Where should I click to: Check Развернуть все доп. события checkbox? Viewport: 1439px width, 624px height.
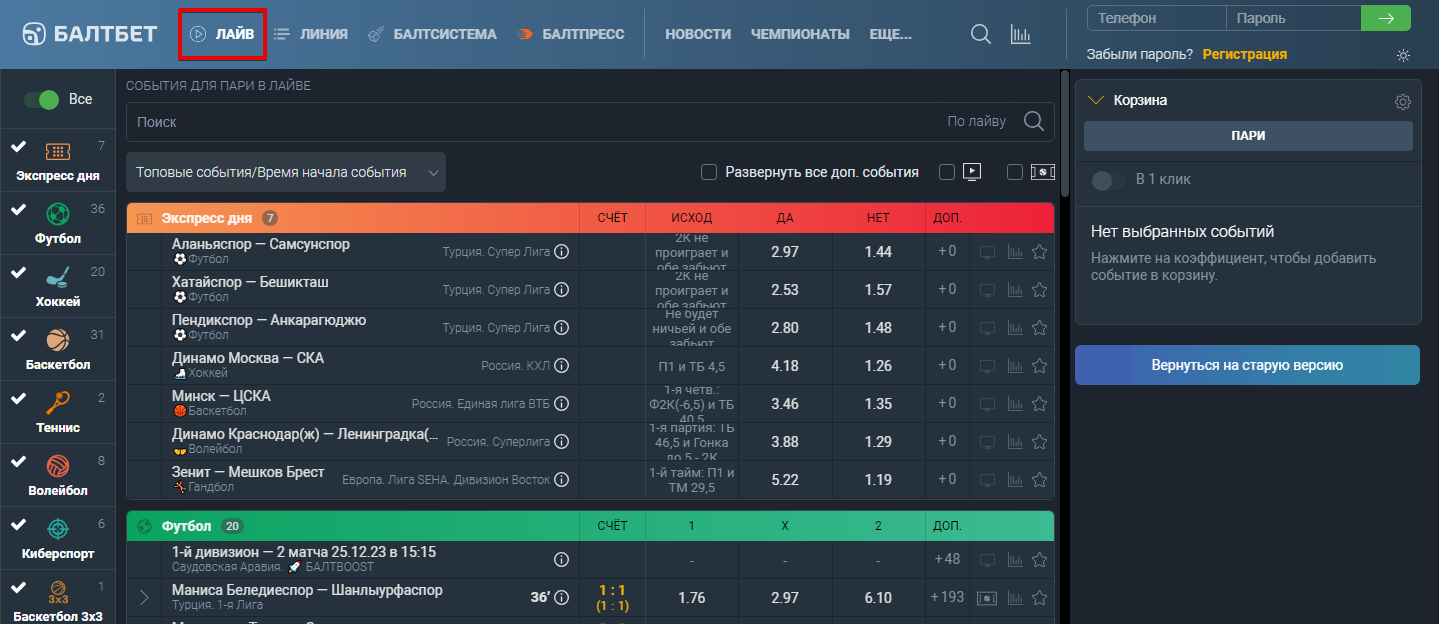pos(709,172)
